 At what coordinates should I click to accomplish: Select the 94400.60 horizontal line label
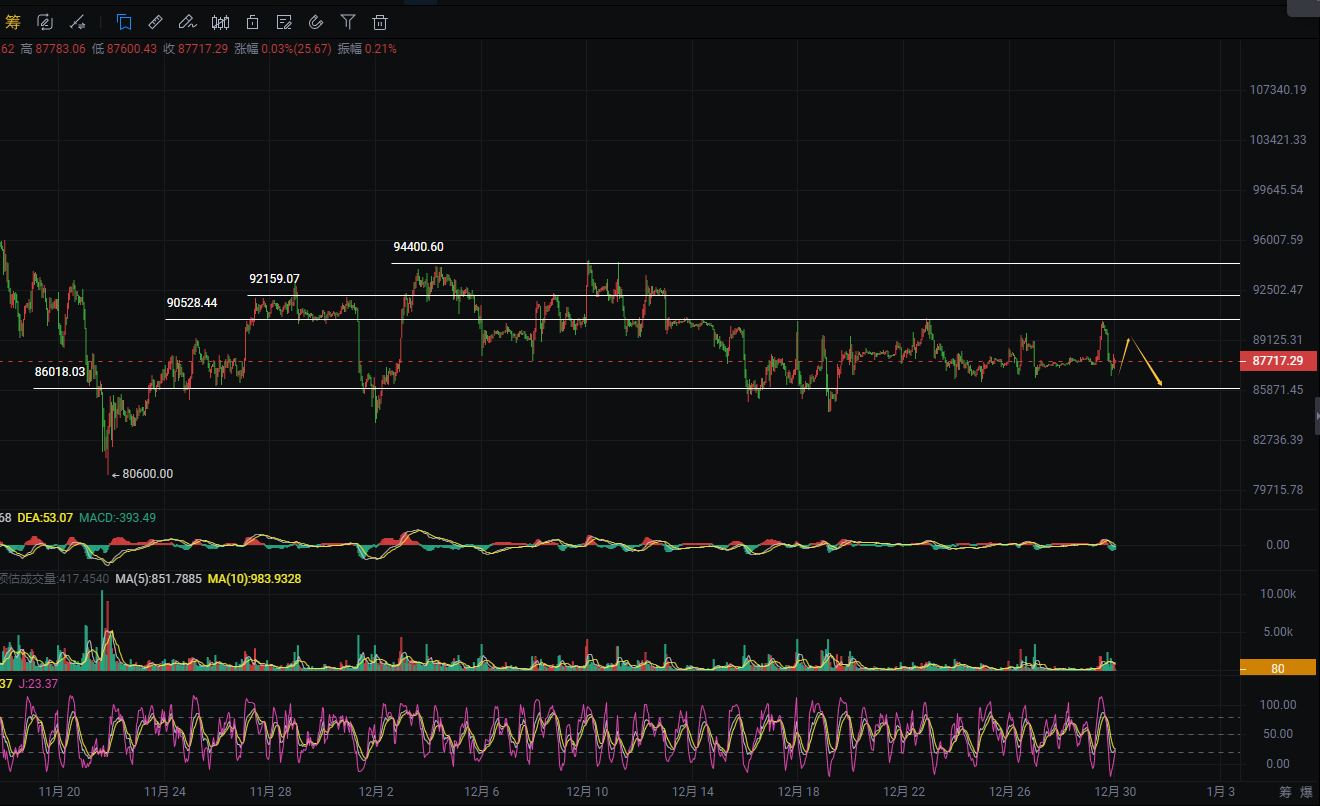coord(418,247)
